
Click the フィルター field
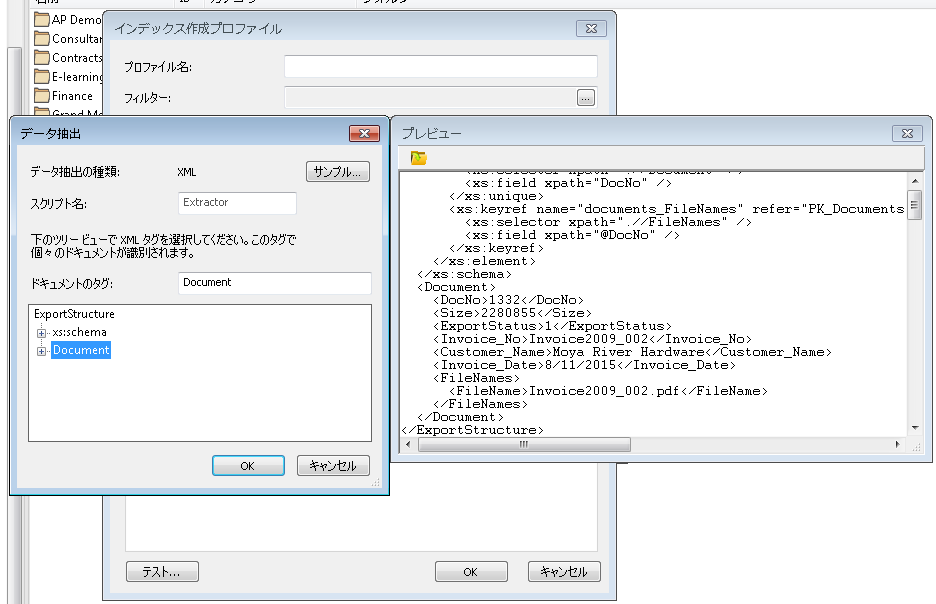click(x=430, y=98)
